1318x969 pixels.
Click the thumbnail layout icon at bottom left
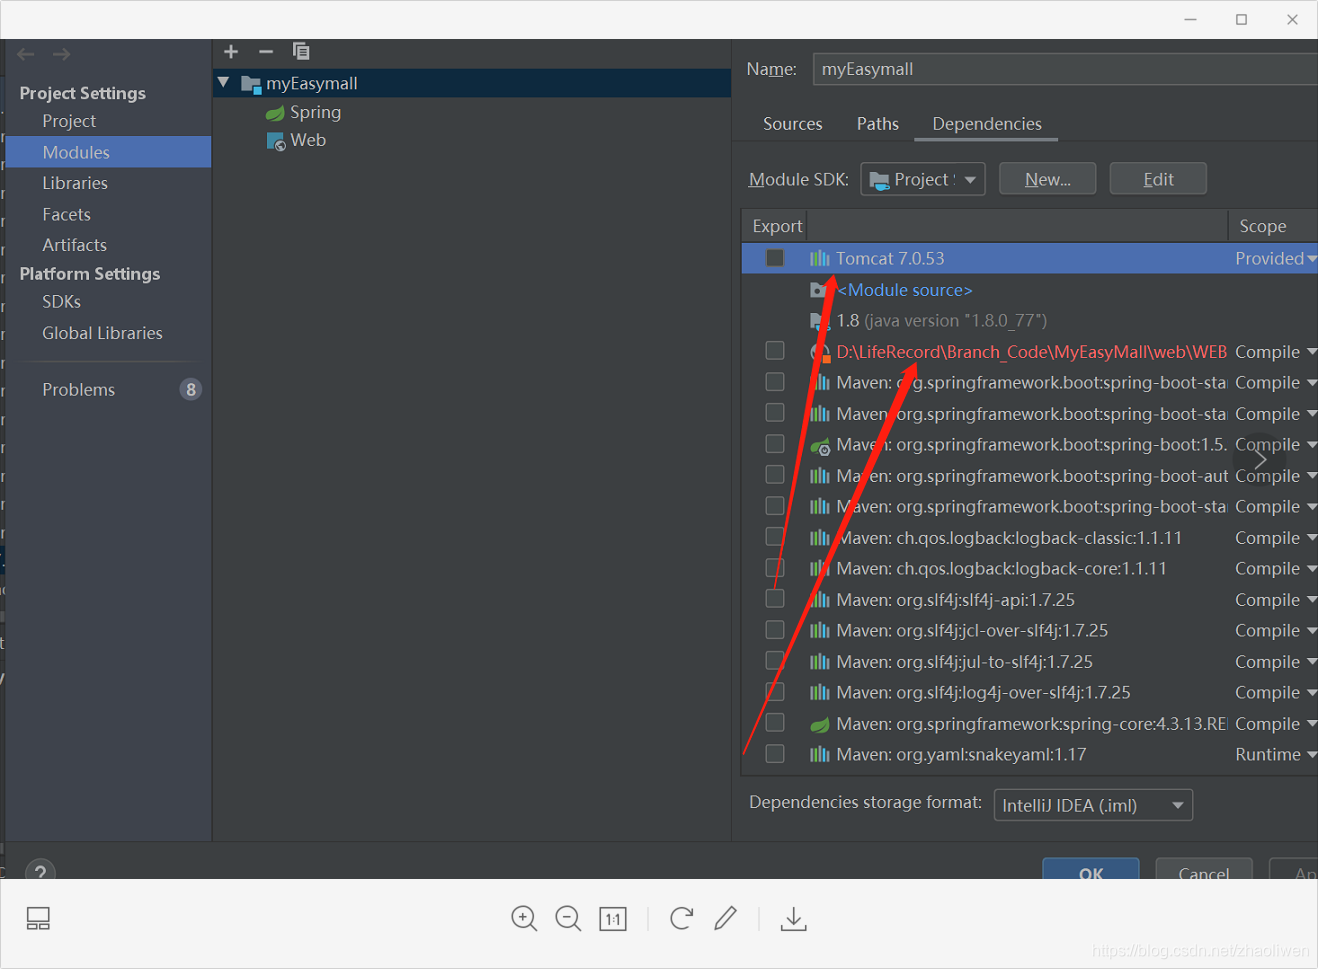point(38,919)
